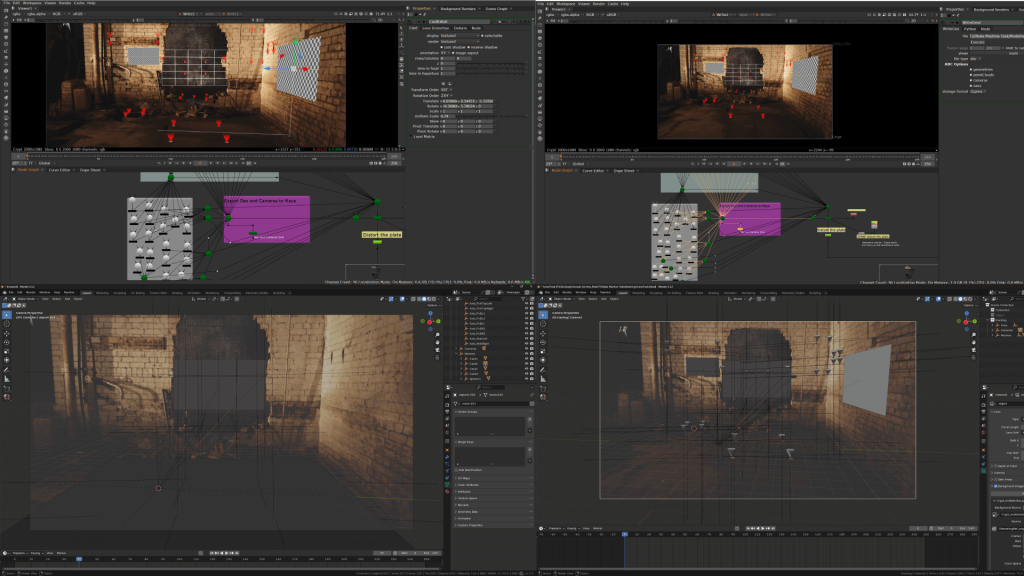
Task: Toggle the selectable checkbox in Card properties
Action: point(483,36)
